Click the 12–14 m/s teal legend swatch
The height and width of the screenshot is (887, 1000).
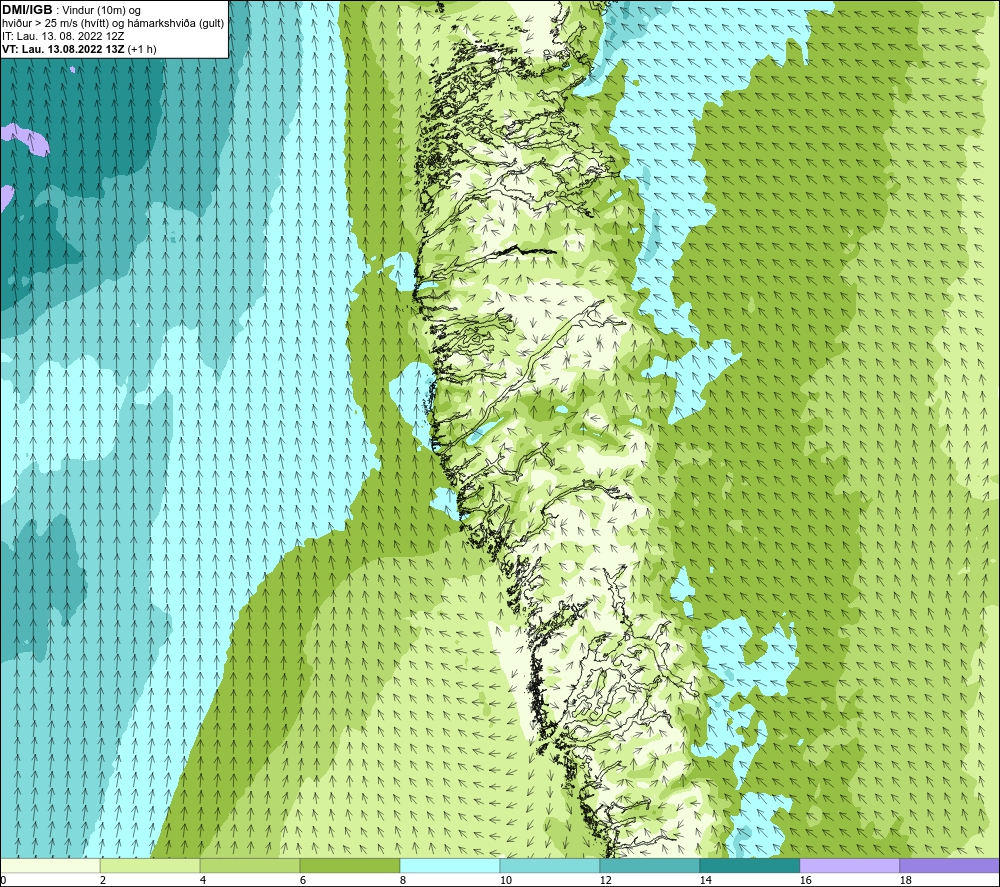(649, 865)
